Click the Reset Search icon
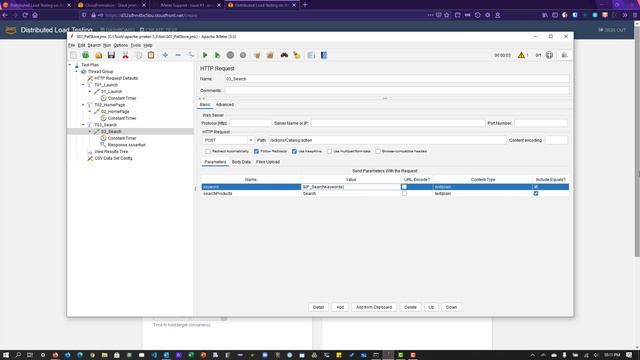640x360 pixels. click(x=297, y=55)
